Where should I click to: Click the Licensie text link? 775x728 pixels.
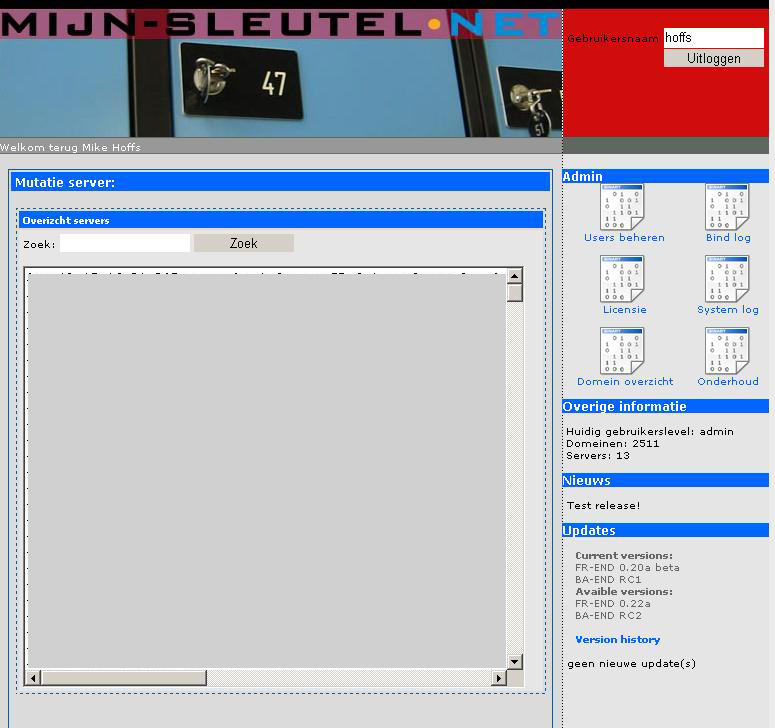[624, 310]
